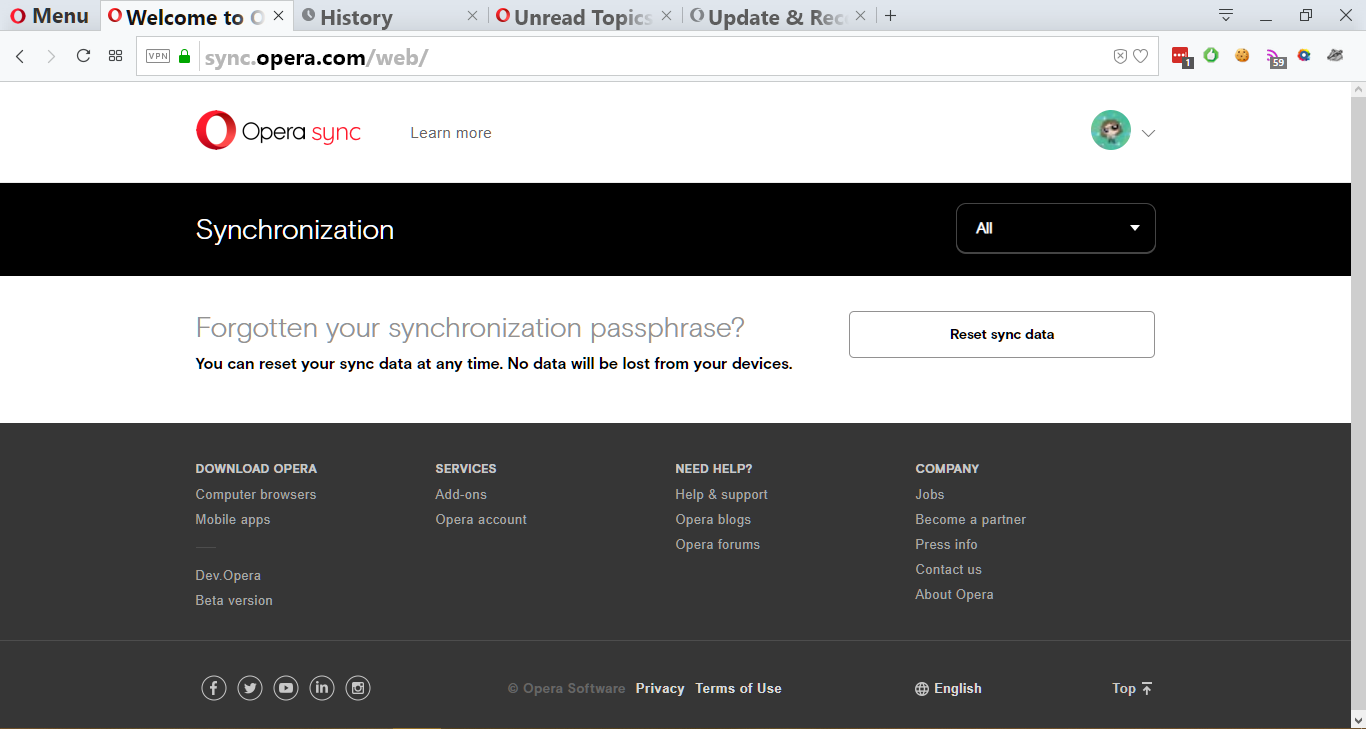Click the RSS extension showing 59 notifications
The image size is (1366, 729).
point(1273,56)
